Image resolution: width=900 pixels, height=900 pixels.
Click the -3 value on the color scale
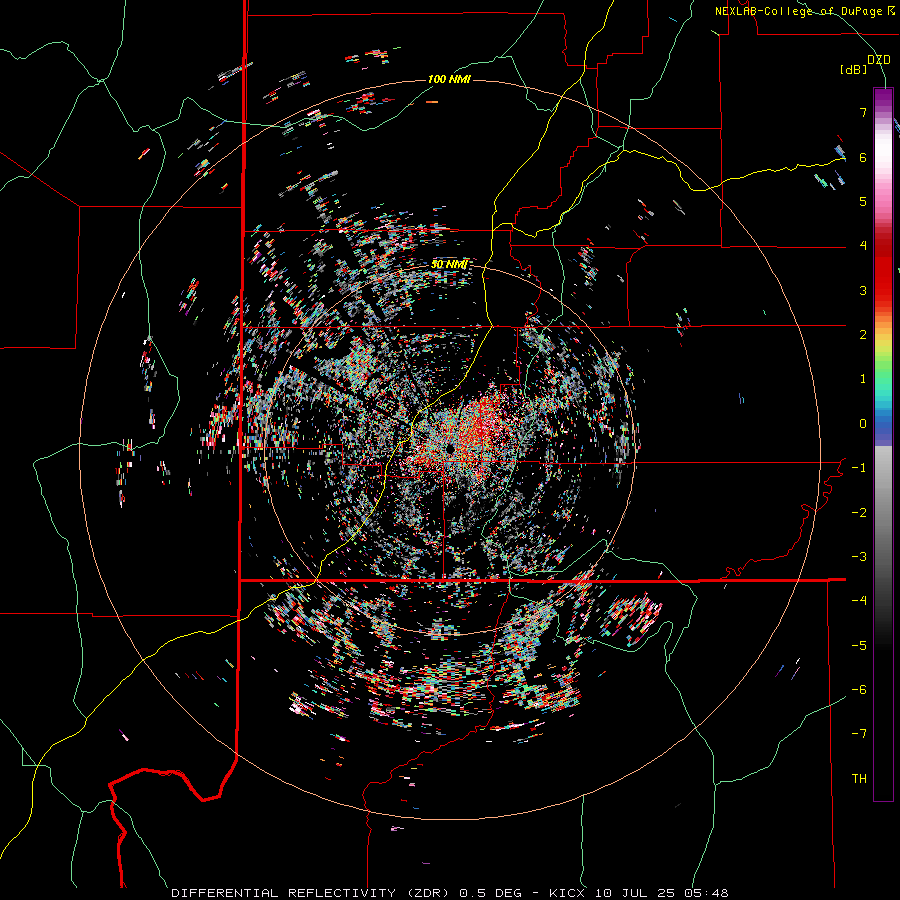859,557
